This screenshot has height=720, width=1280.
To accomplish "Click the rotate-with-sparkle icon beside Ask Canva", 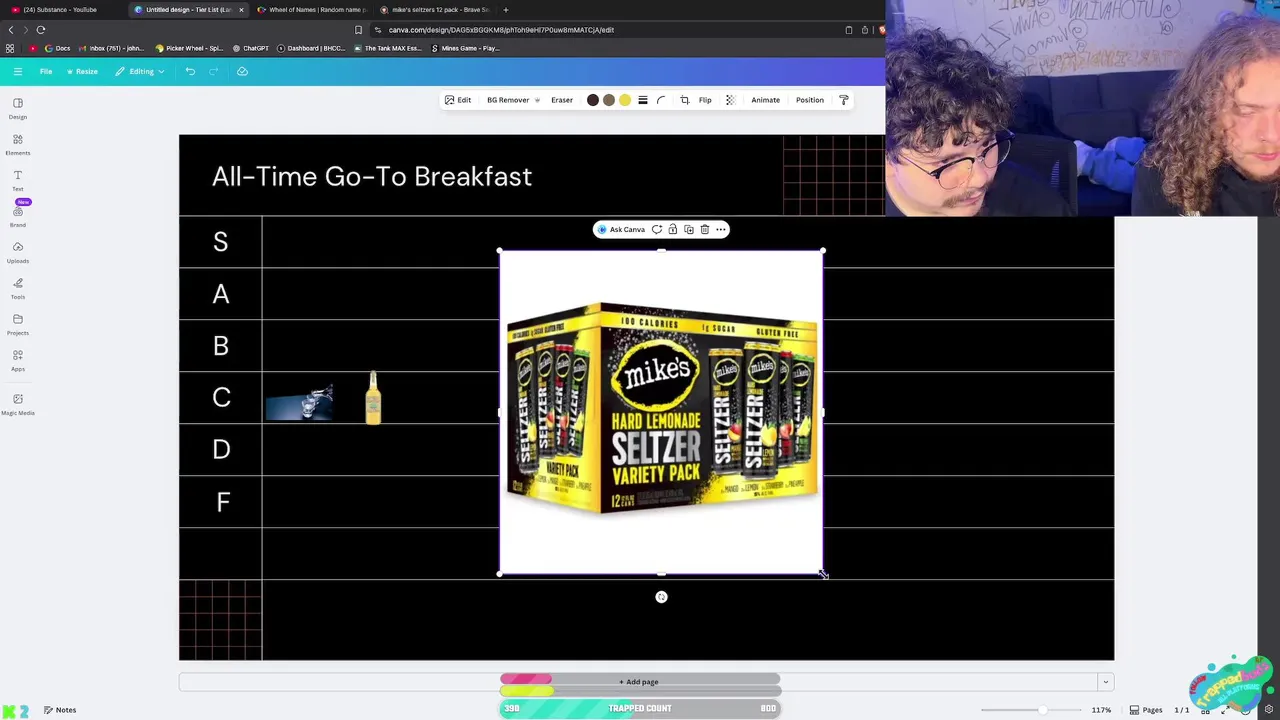I will coord(657,230).
